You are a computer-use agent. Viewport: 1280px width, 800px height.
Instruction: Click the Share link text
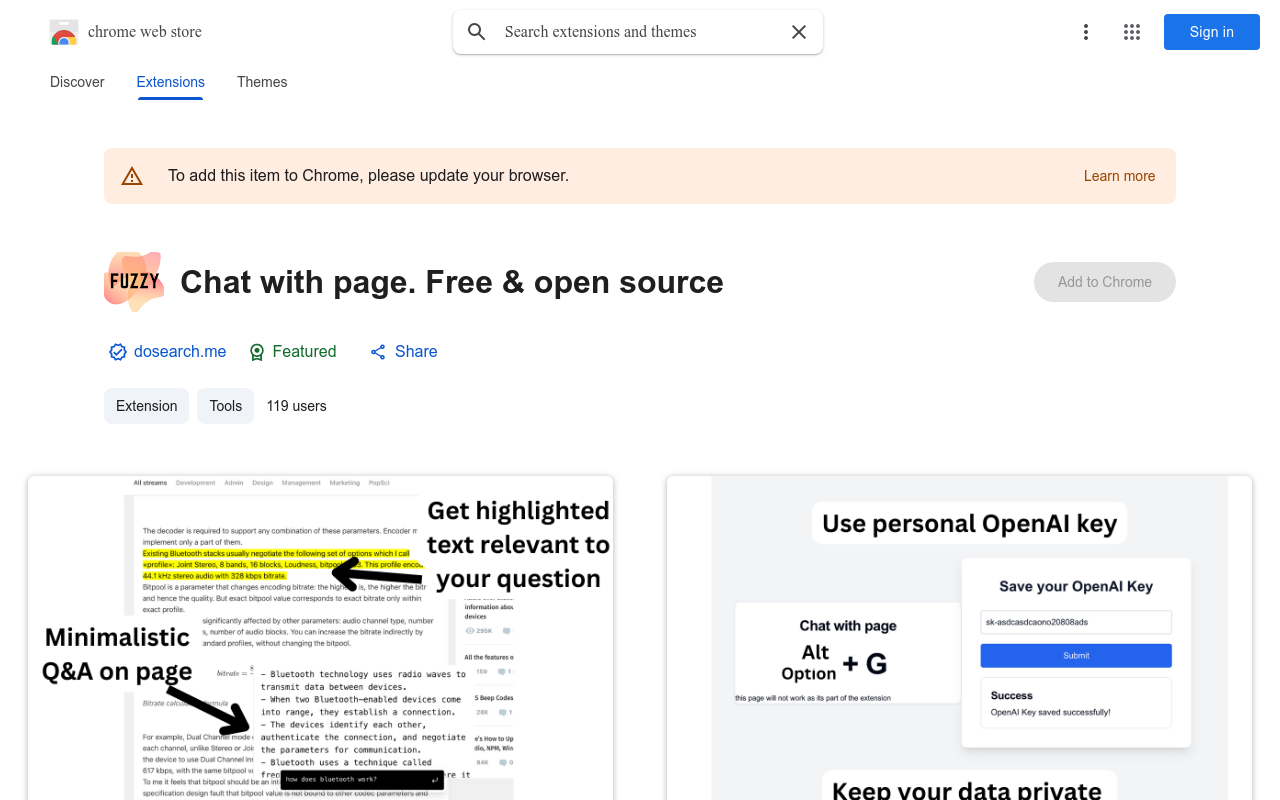(416, 352)
